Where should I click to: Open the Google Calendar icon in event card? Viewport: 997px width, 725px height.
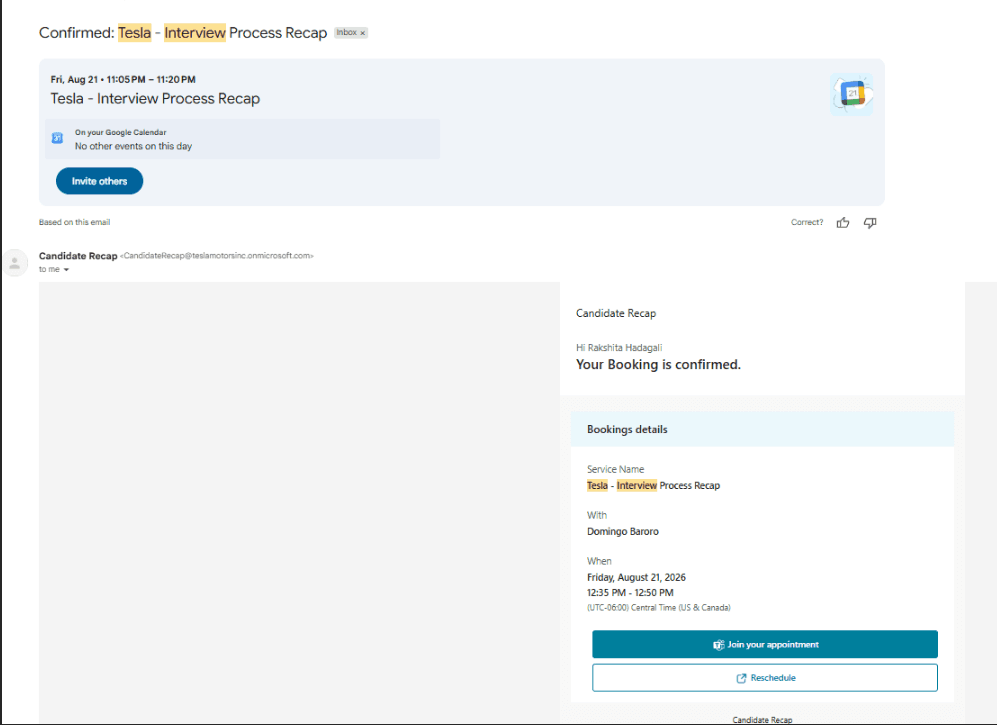tap(852, 94)
